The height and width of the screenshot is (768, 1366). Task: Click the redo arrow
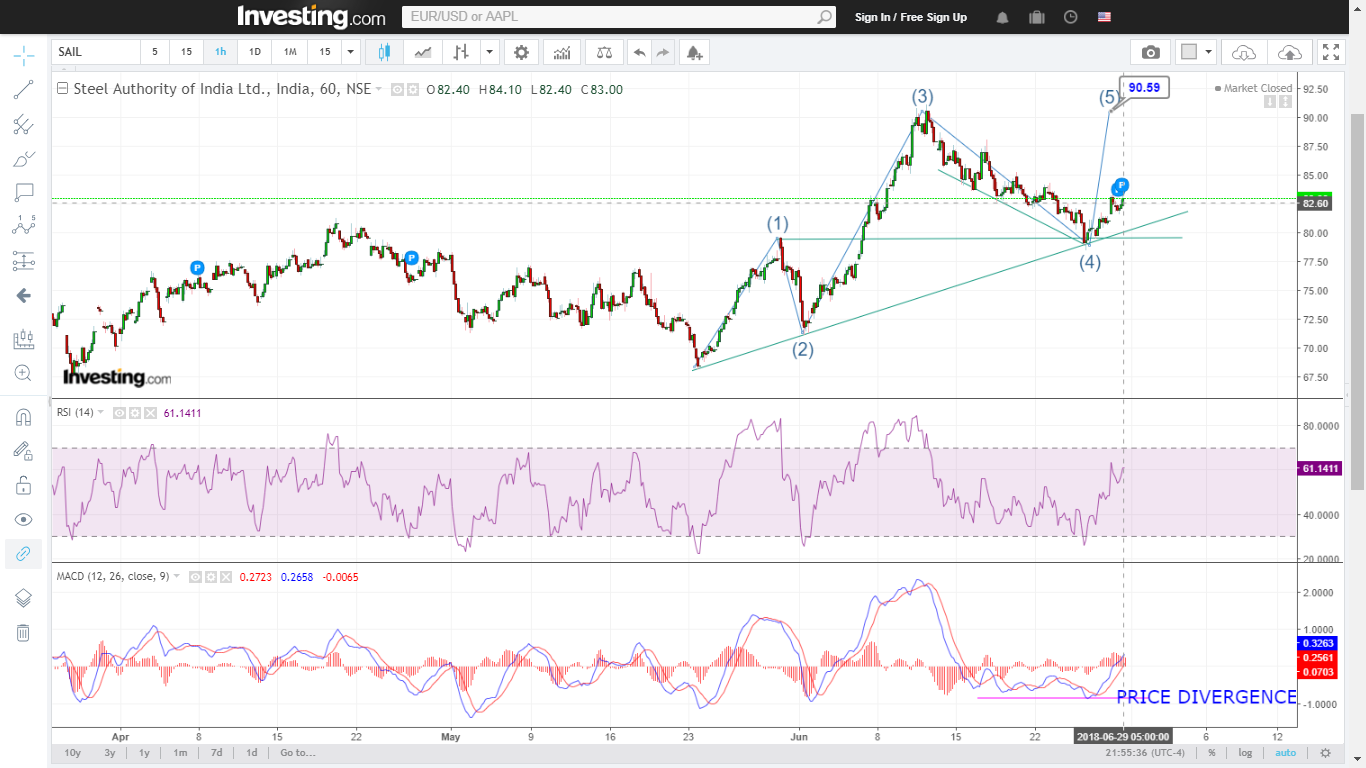coord(663,52)
